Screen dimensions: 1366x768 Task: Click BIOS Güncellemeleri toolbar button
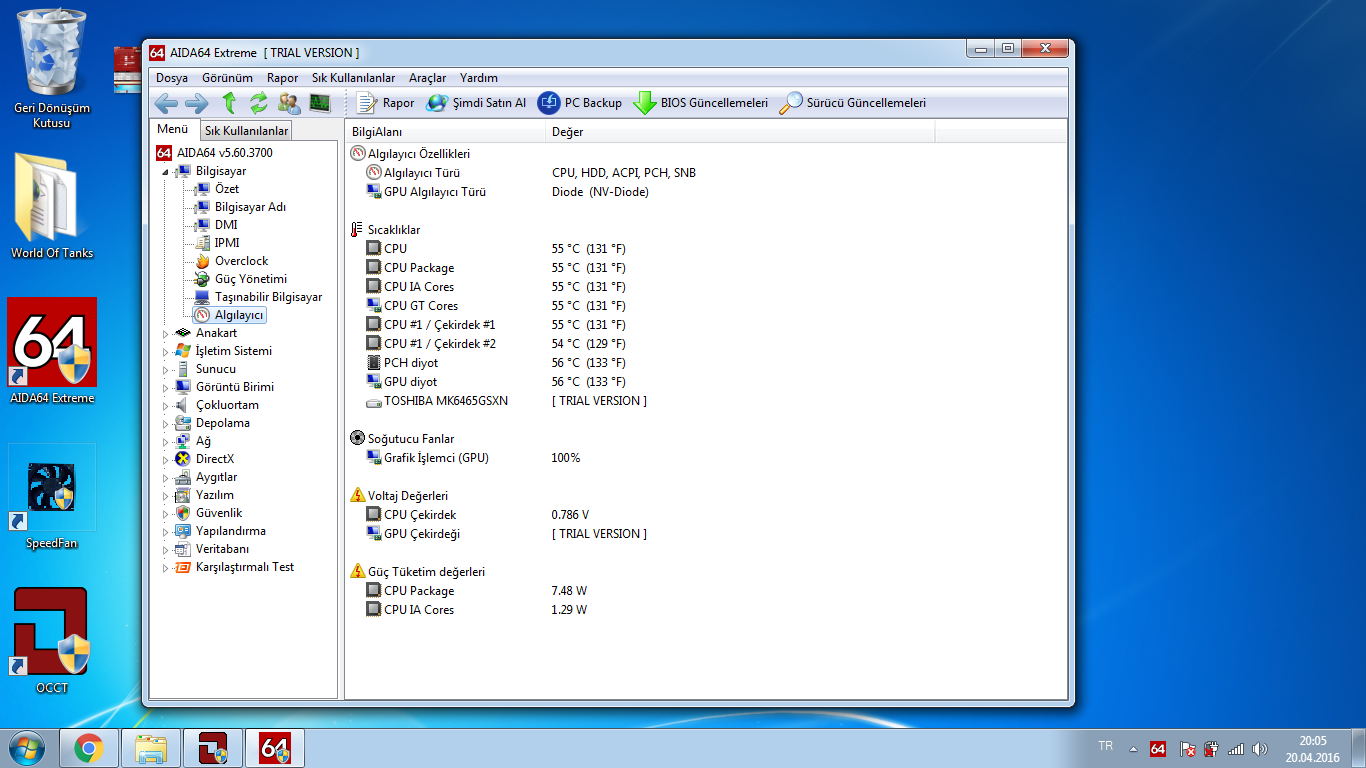pos(700,102)
